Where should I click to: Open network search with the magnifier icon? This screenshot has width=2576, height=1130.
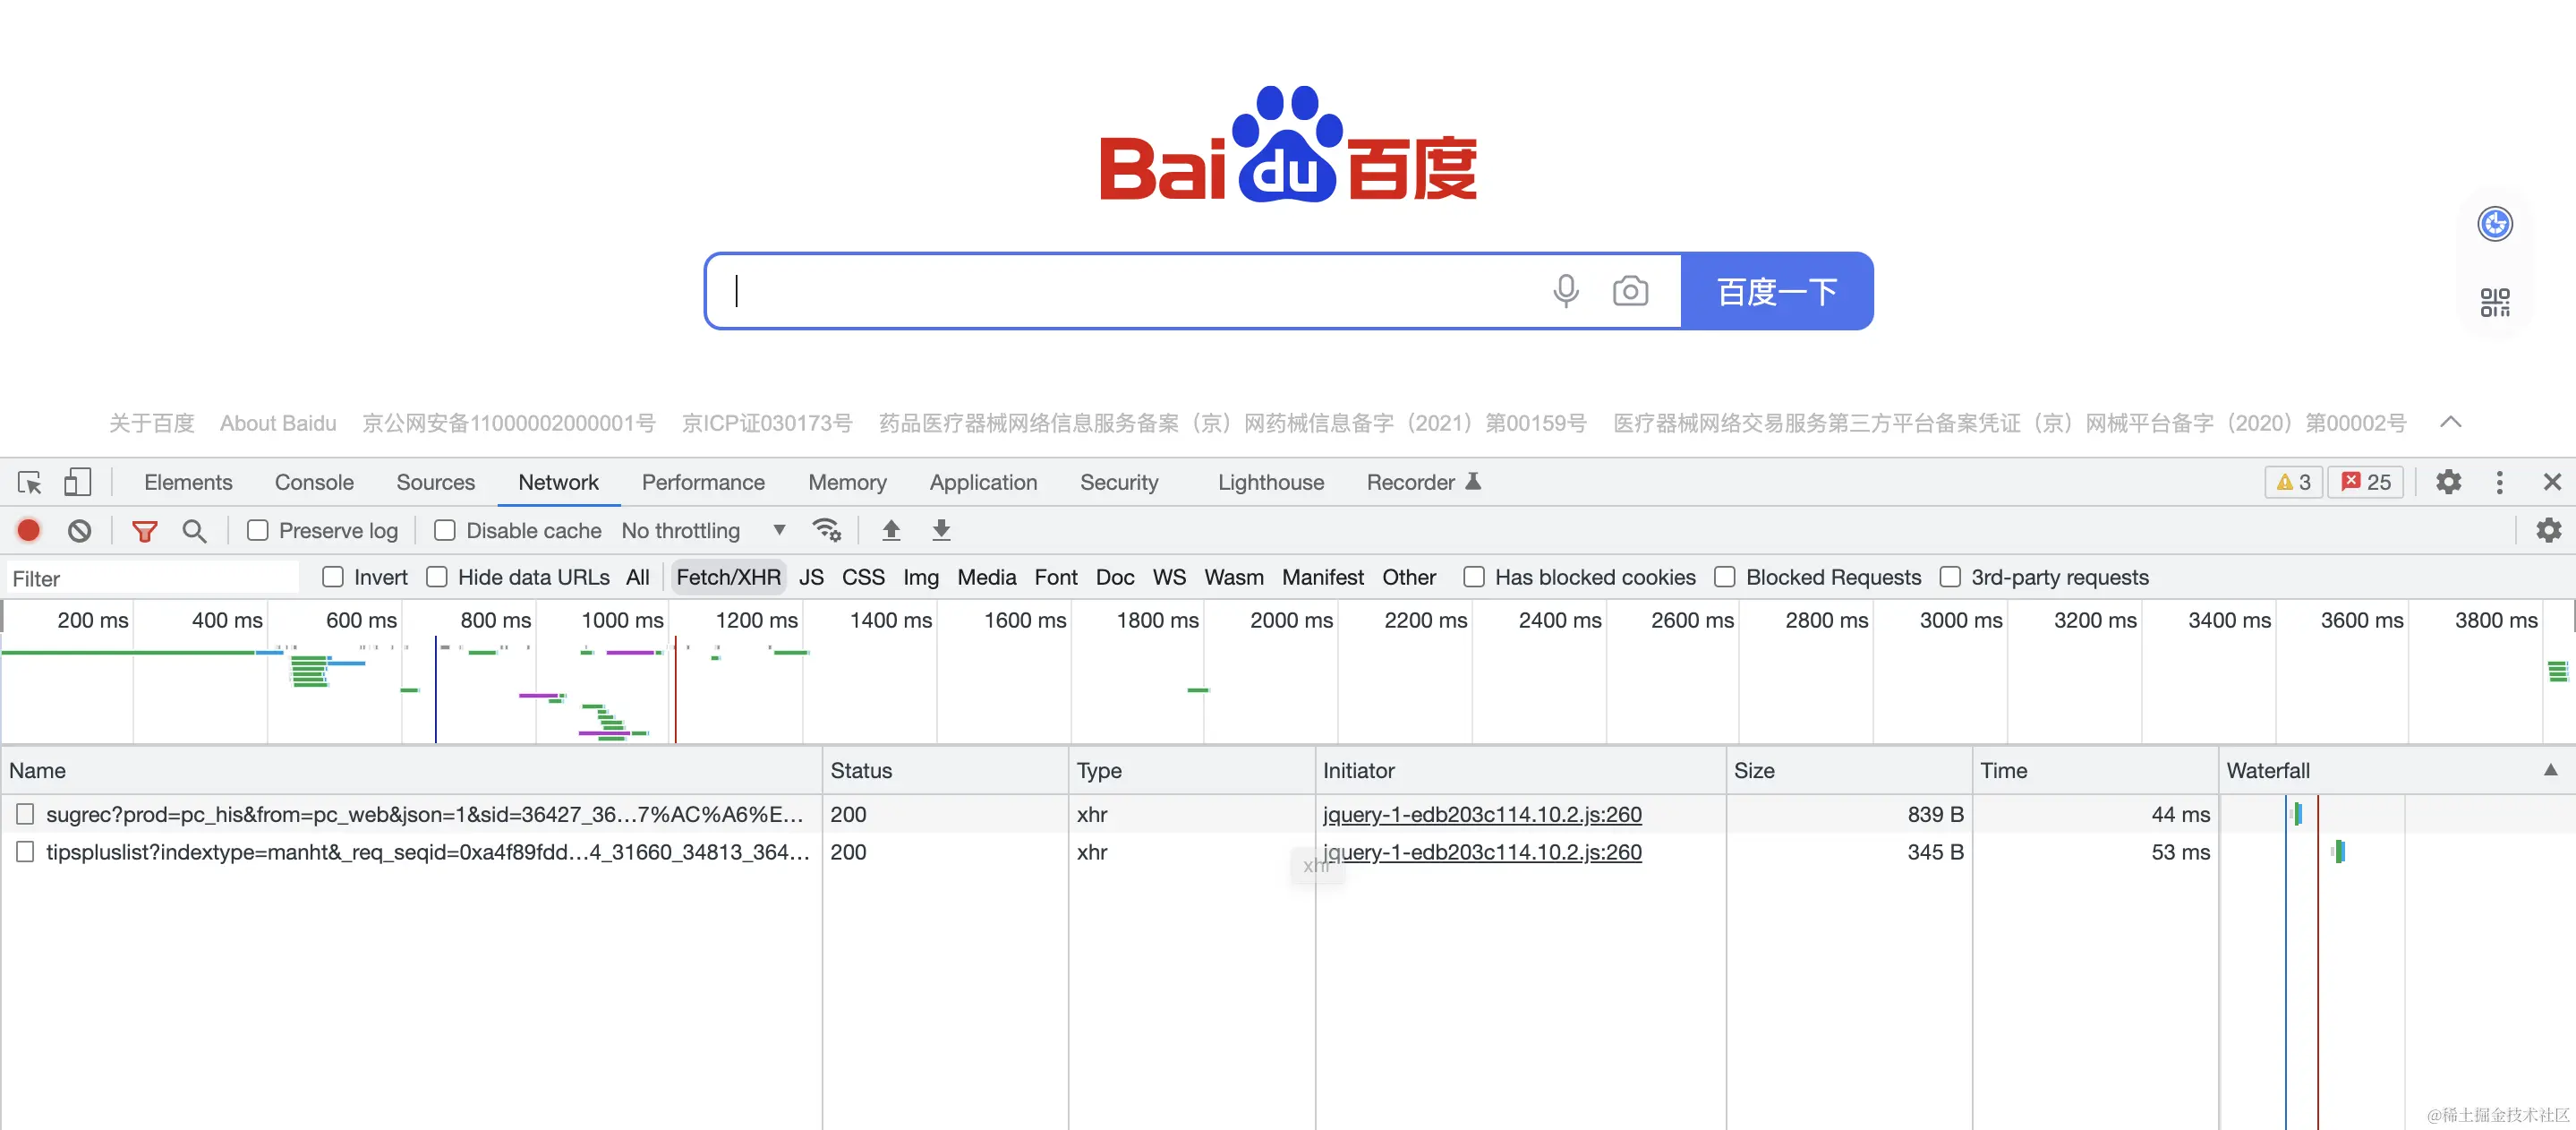click(x=194, y=531)
